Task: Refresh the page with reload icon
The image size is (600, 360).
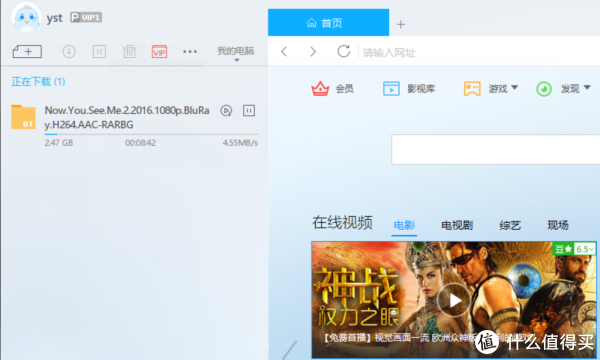Action: click(x=344, y=51)
